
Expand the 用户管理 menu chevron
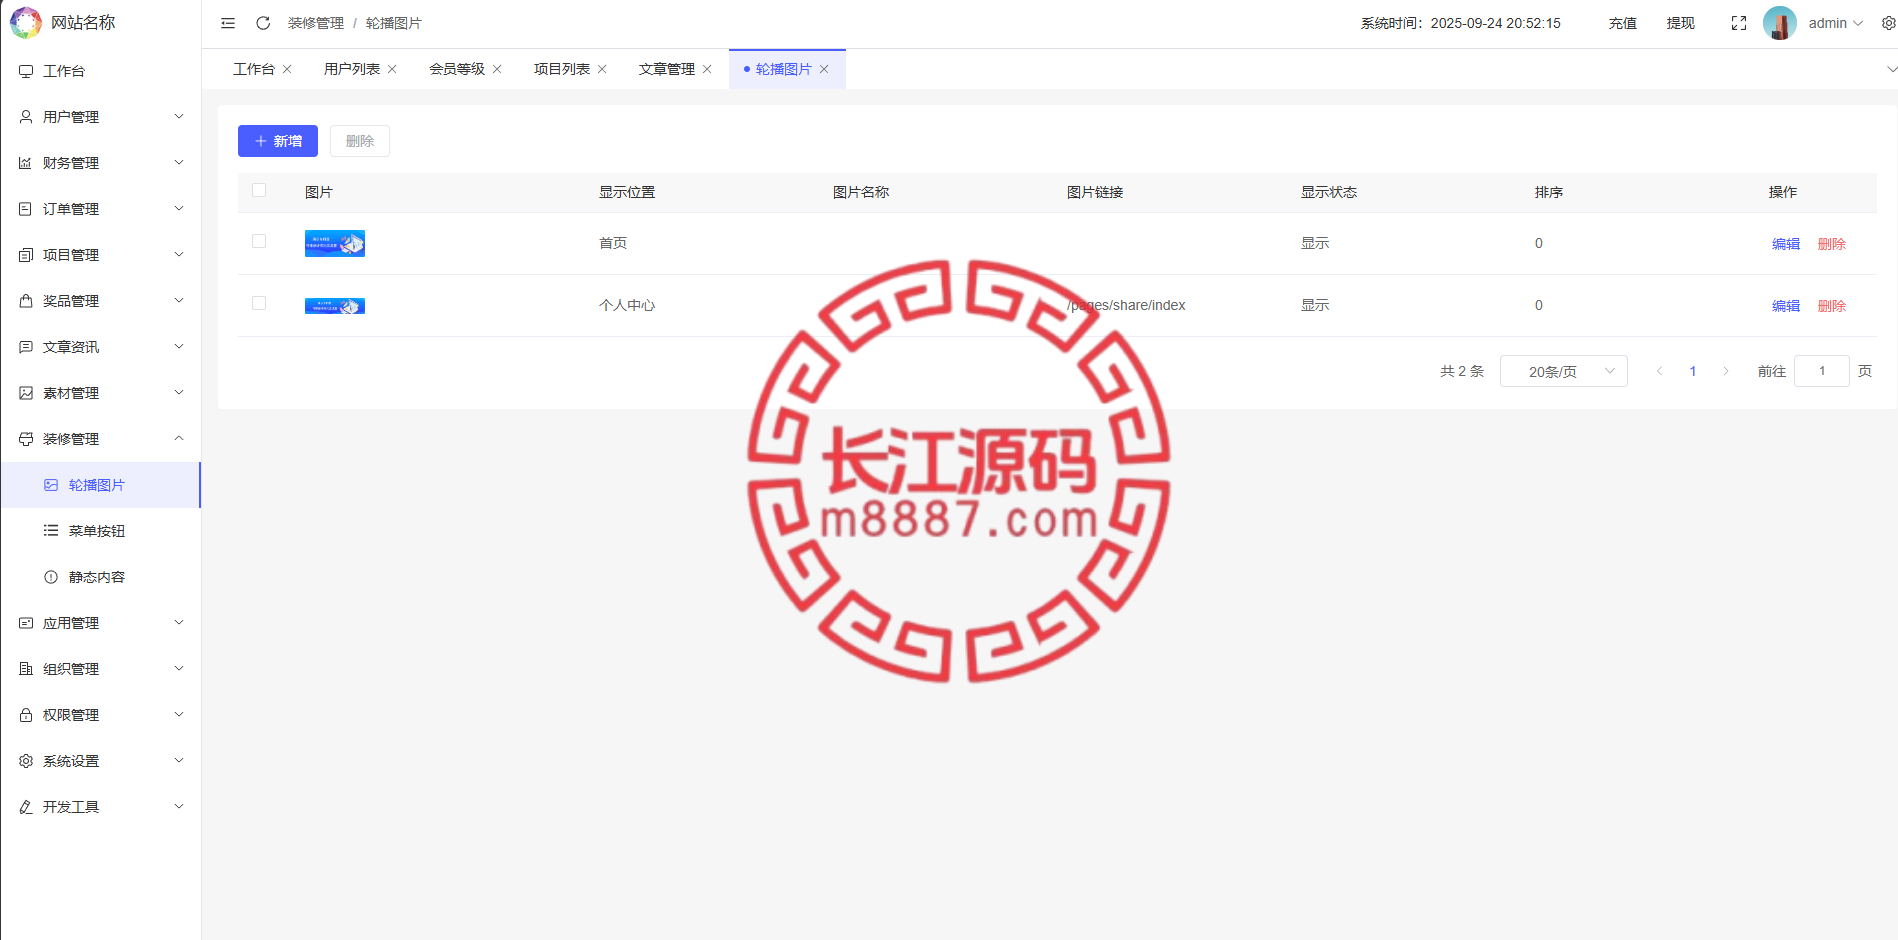click(x=179, y=117)
